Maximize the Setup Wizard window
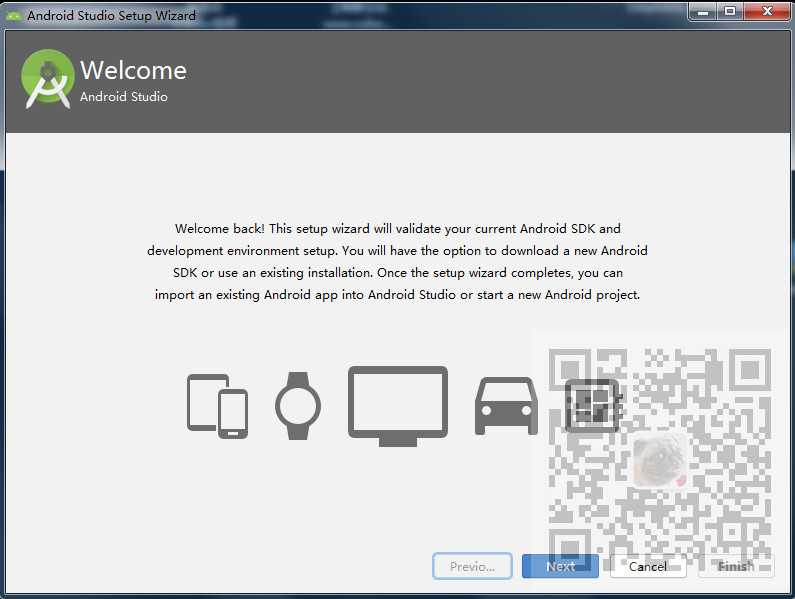This screenshot has width=795, height=599. point(730,11)
